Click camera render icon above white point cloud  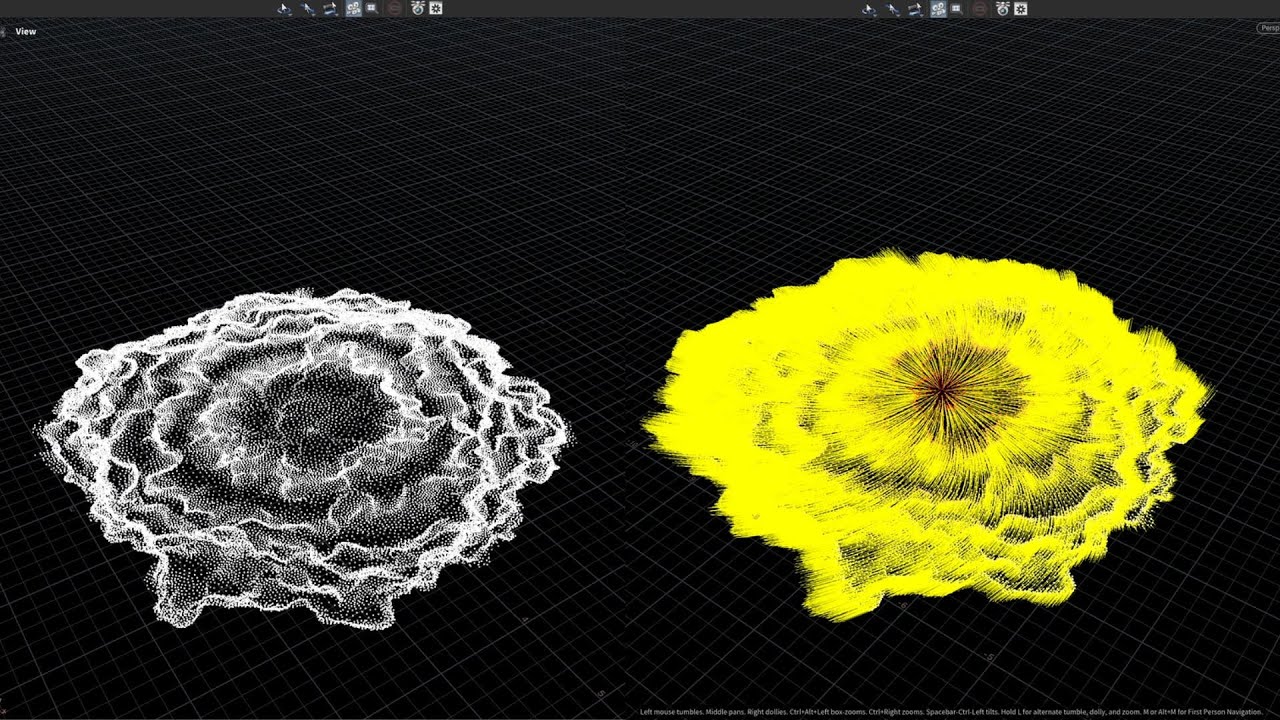417,9
